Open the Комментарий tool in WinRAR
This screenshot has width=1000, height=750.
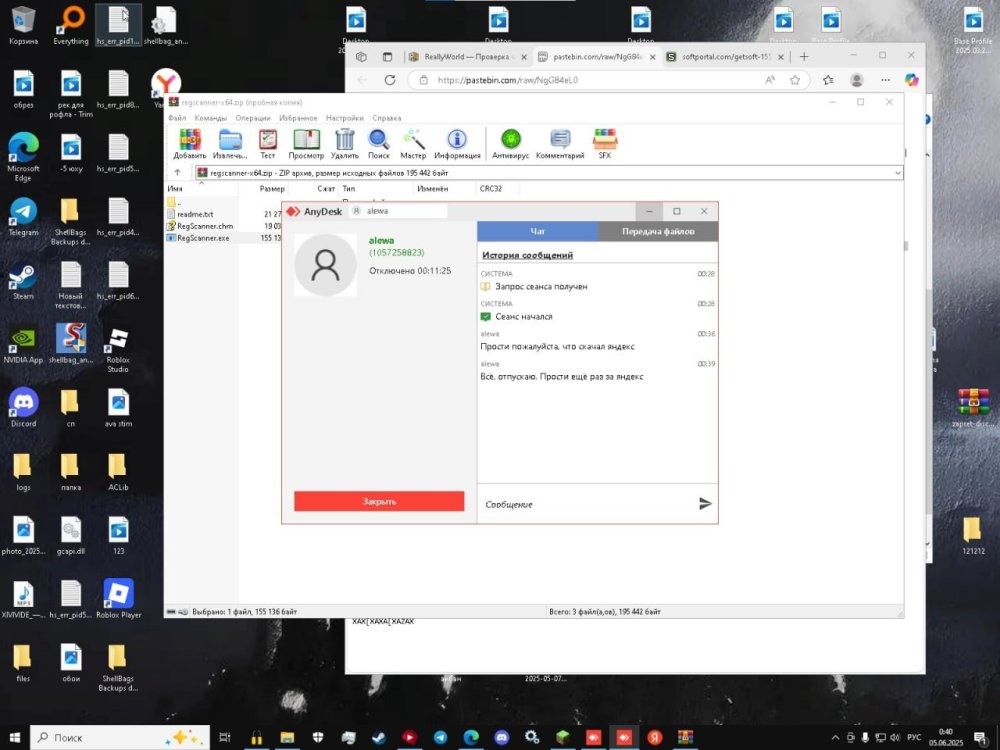560,143
